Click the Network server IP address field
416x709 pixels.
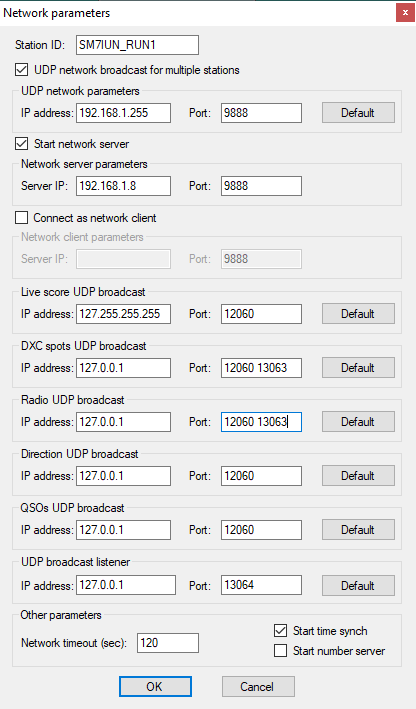(x=123, y=186)
